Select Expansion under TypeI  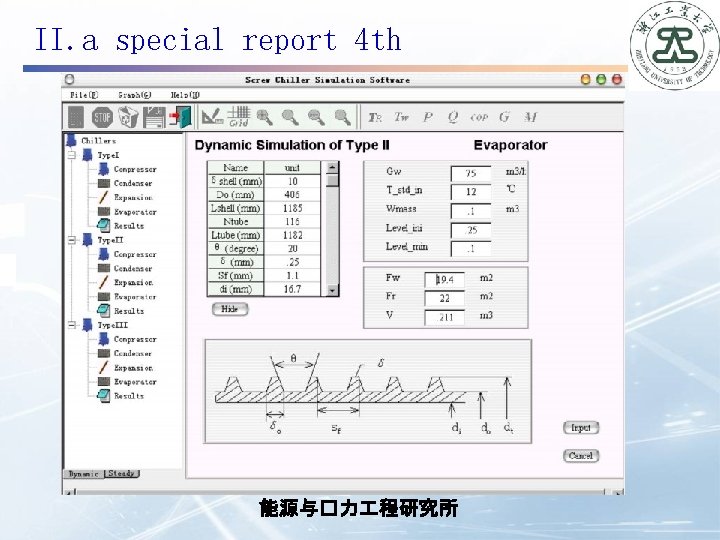click(x=133, y=197)
